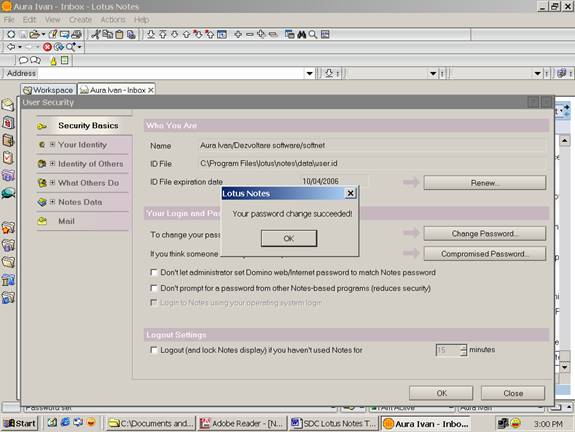Click the single speech bubble chat icon
Screen dimensions: 575x432
[x=23, y=60]
